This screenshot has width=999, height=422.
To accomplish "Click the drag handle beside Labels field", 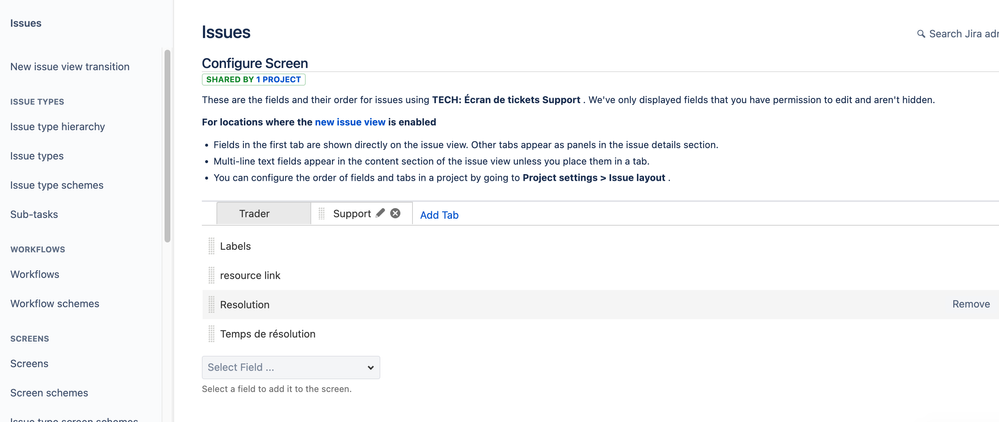I will [212, 246].
